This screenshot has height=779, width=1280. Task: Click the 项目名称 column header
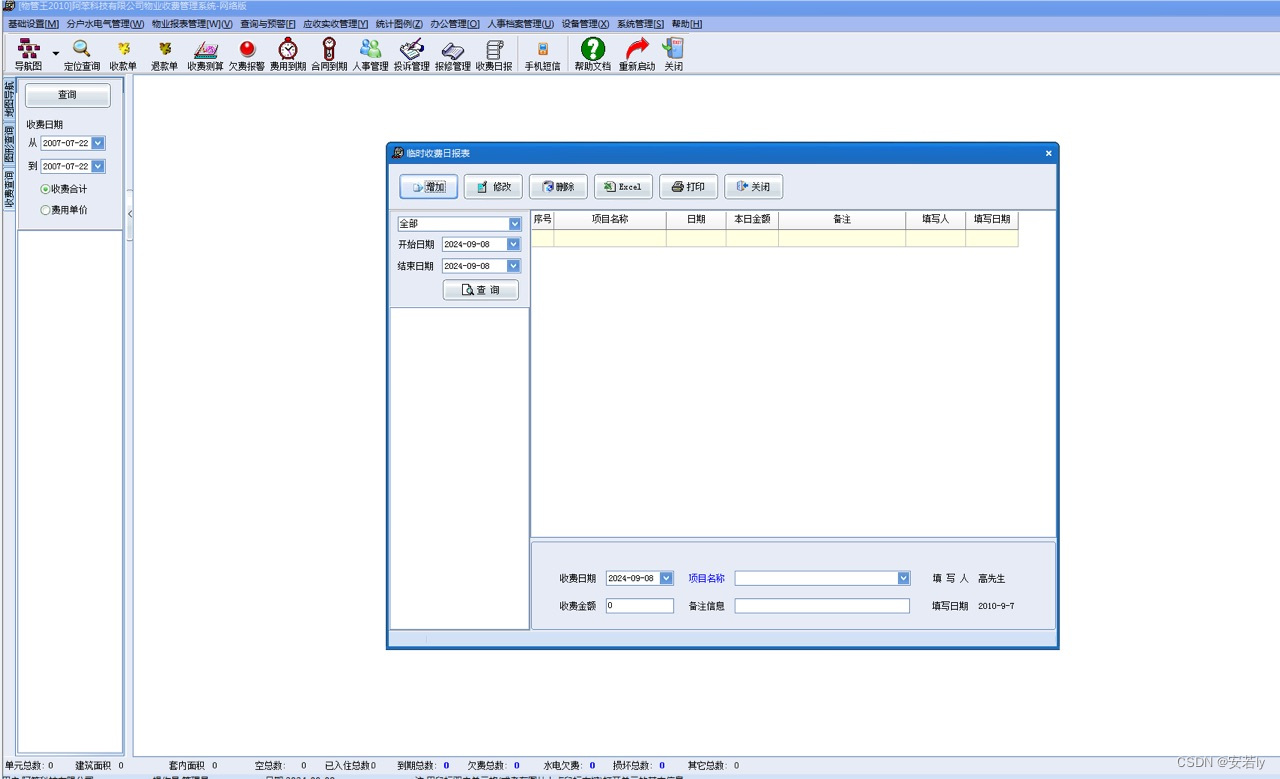pyautogui.click(x=610, y=219)
